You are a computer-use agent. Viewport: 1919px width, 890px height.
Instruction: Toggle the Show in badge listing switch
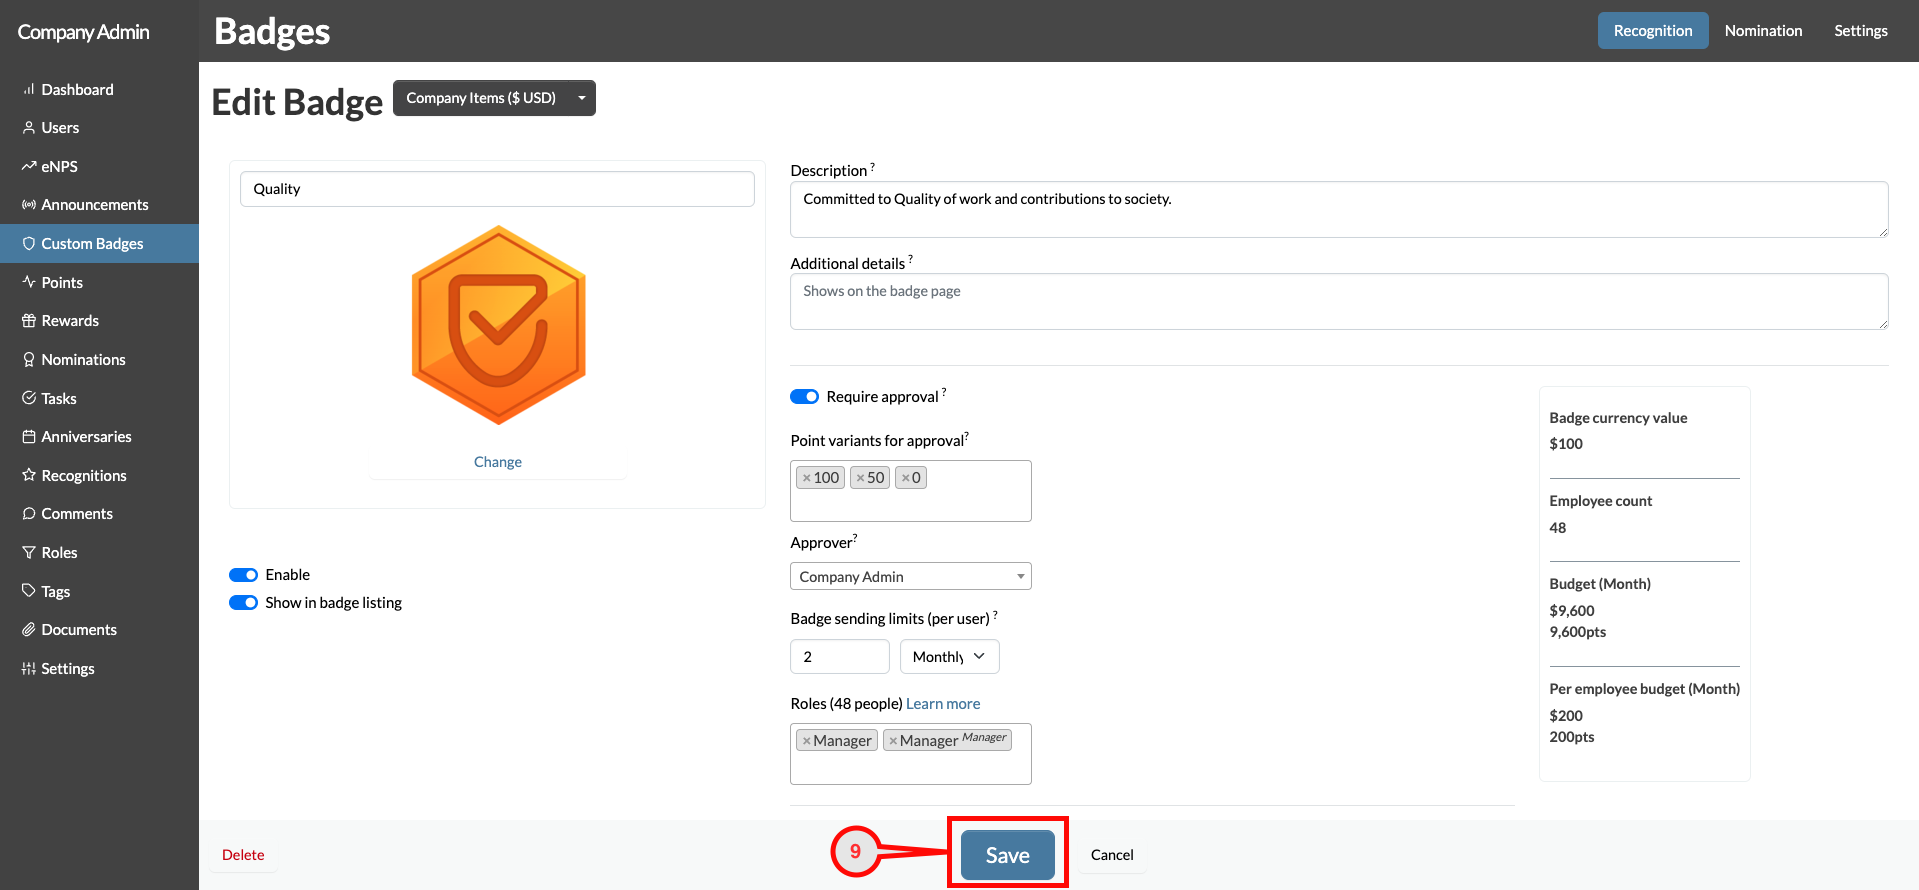[243, 603]
